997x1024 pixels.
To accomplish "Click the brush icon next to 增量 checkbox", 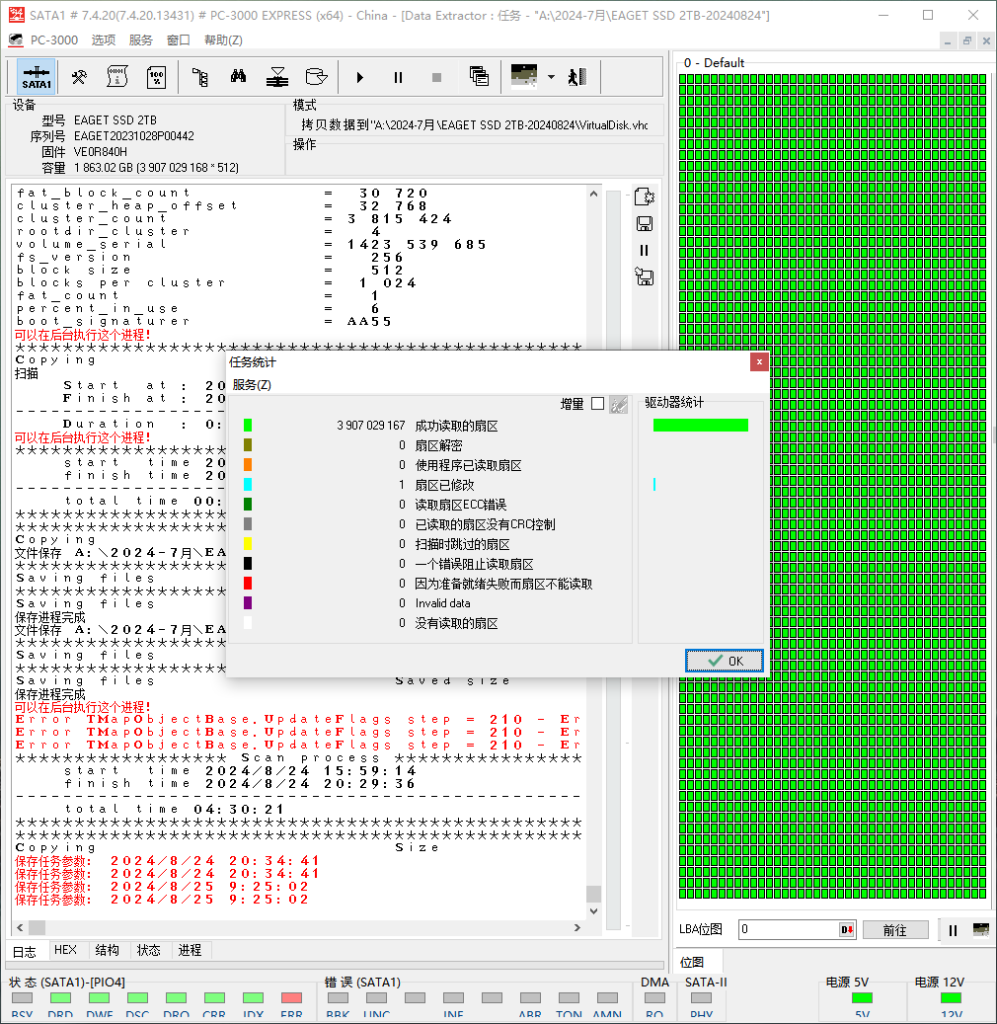I will (x=618, y=404).
